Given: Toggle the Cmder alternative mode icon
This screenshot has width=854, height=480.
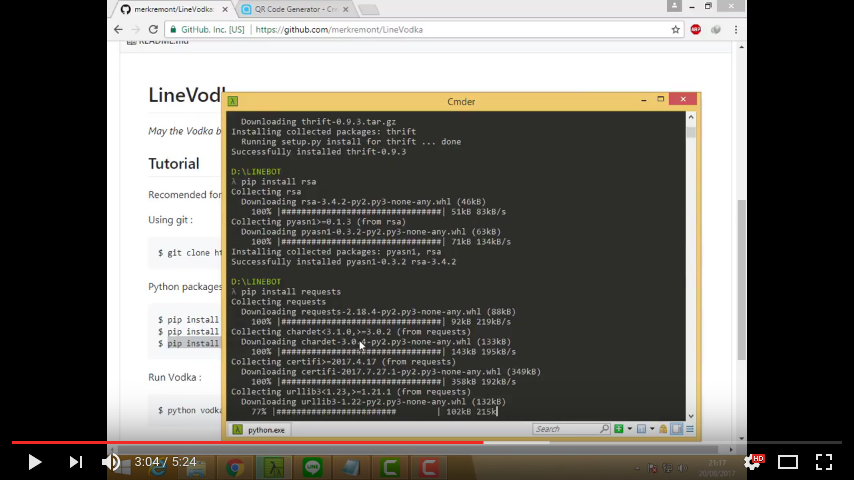Looking at the screenshot, I should pos(676,429).
